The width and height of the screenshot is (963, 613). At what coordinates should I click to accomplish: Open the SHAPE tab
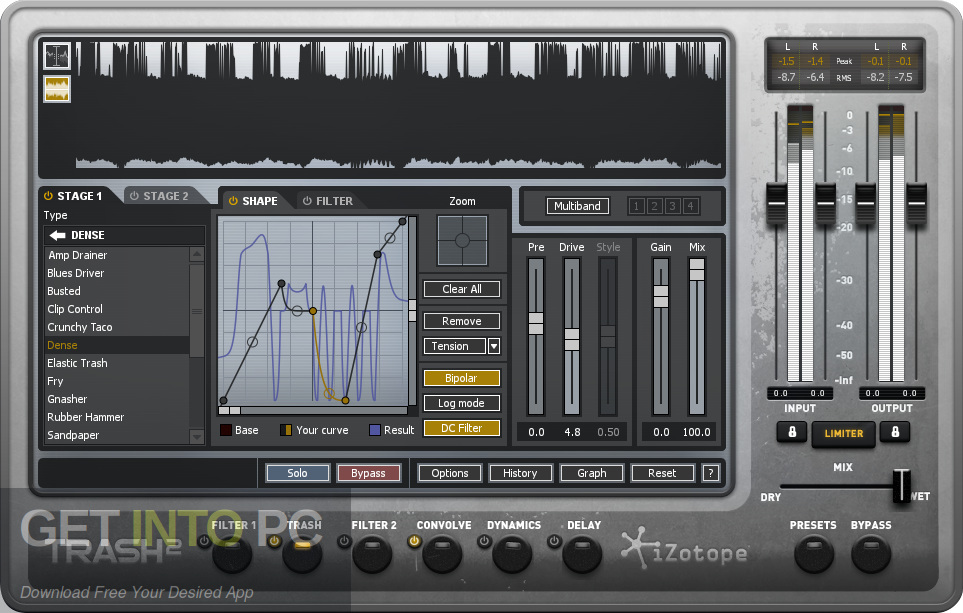[259, 201]
